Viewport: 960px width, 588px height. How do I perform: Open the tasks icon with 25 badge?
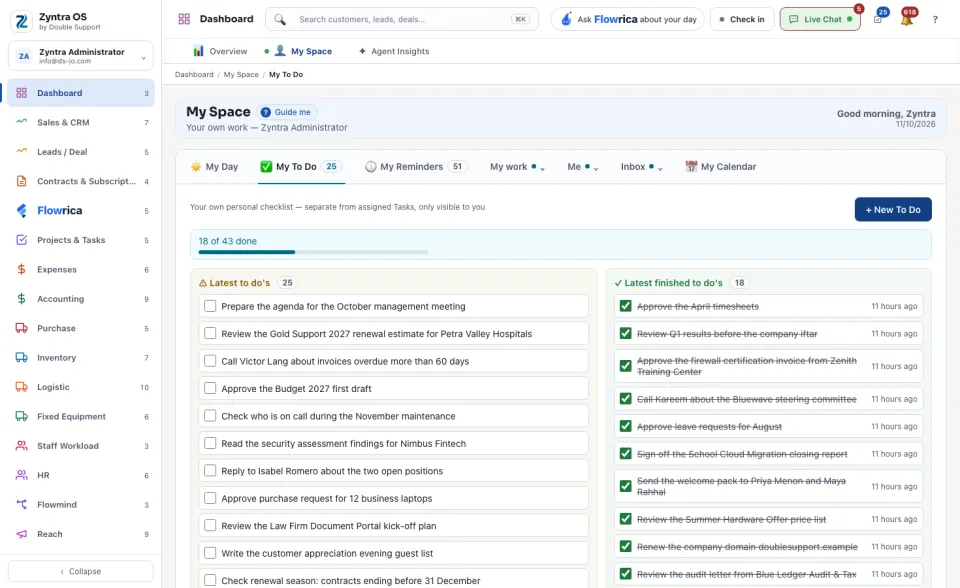pos(879,18)
